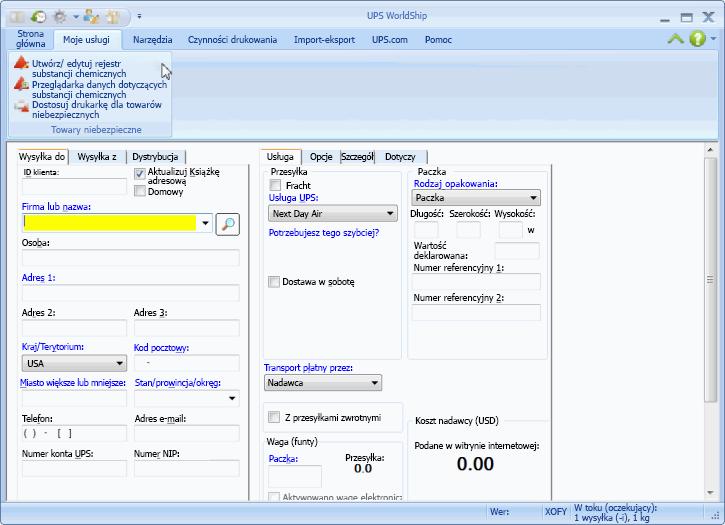Switch to the Dotyczy tab
The width and height of the screenshot is (725, 525).
point(400,157)
